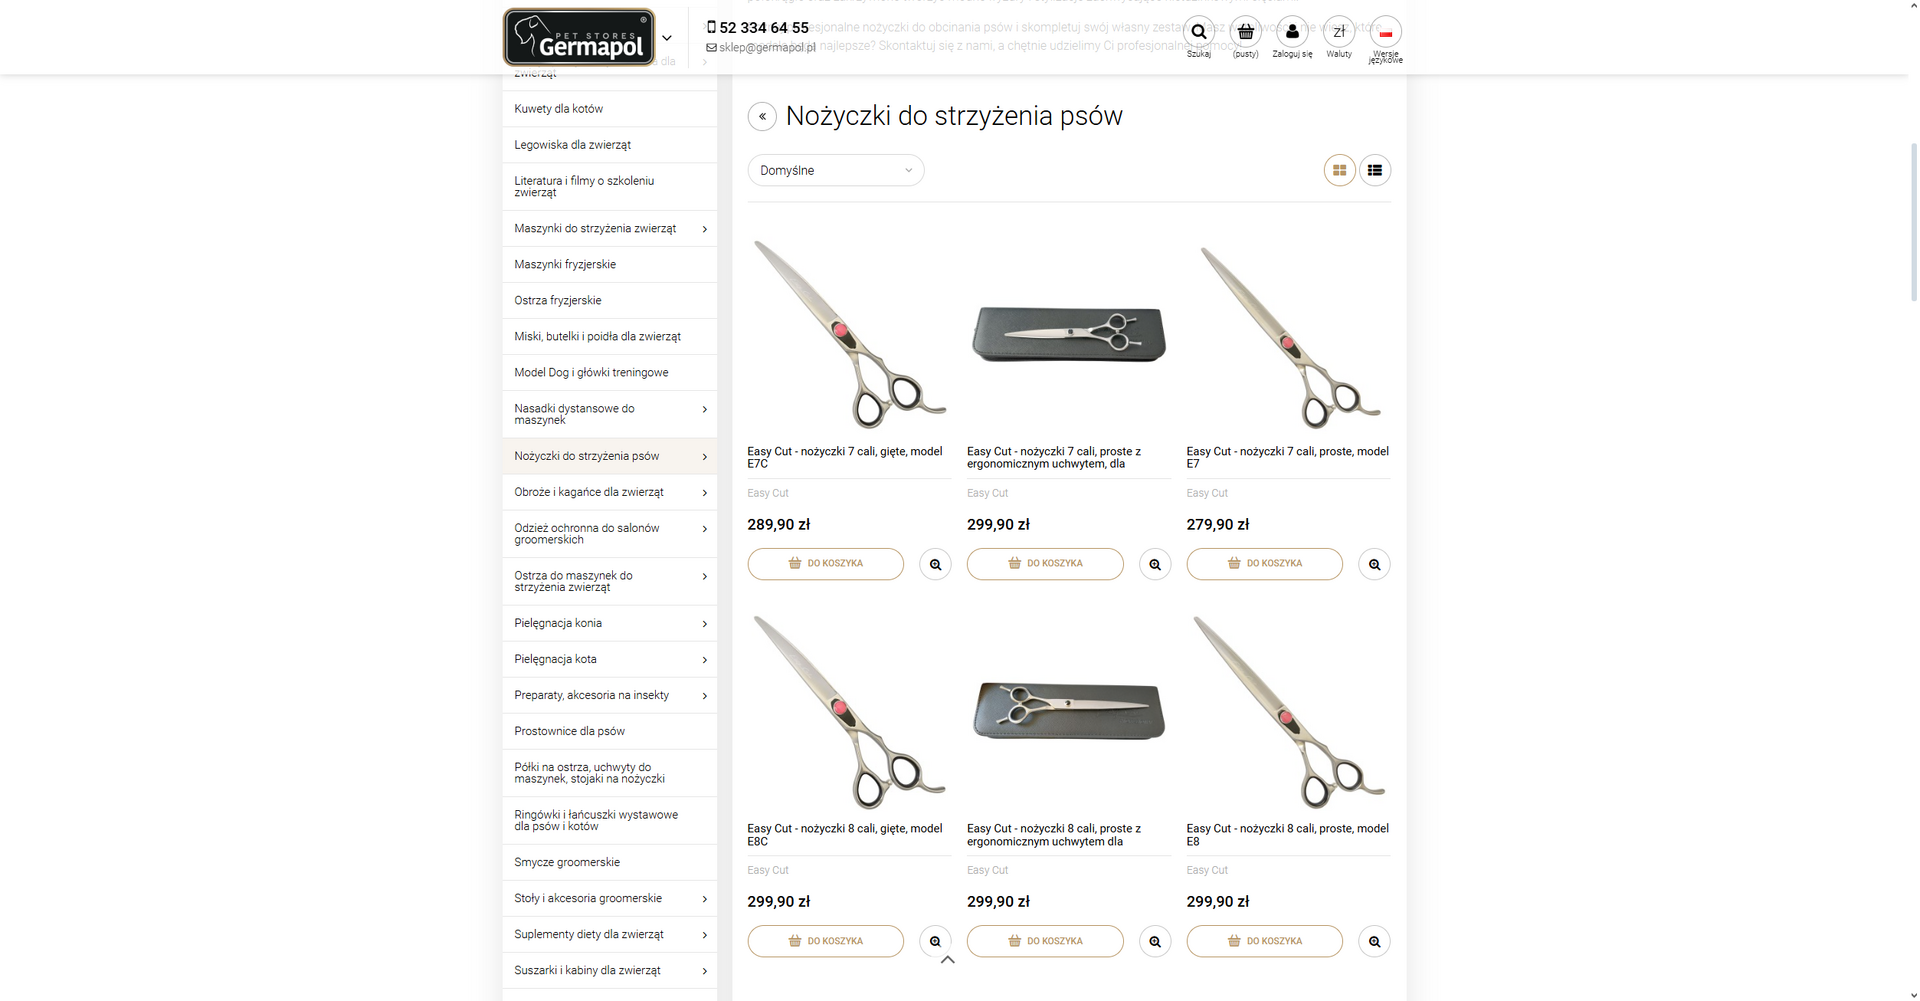Viewport: 1920px width, 1001px height.
Task: Add Easy Cut E8C scissors to cart
Action: tap(826, 941)
